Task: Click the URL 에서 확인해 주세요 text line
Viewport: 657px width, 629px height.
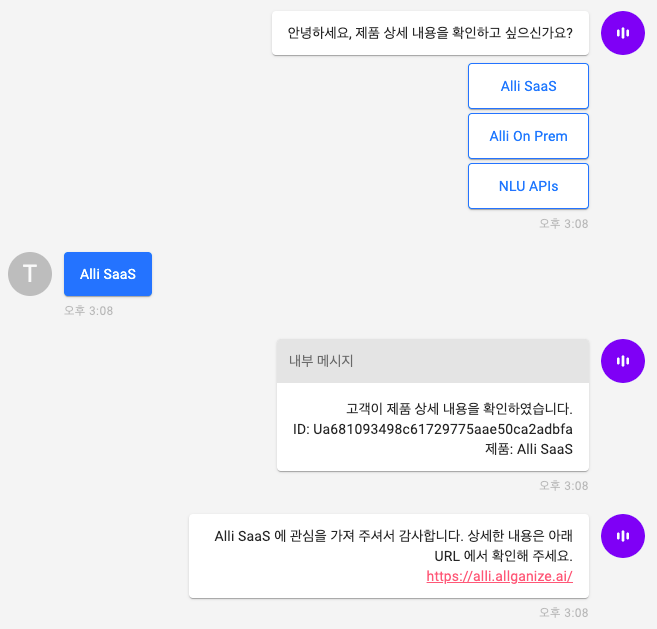Action: [503, 556]
